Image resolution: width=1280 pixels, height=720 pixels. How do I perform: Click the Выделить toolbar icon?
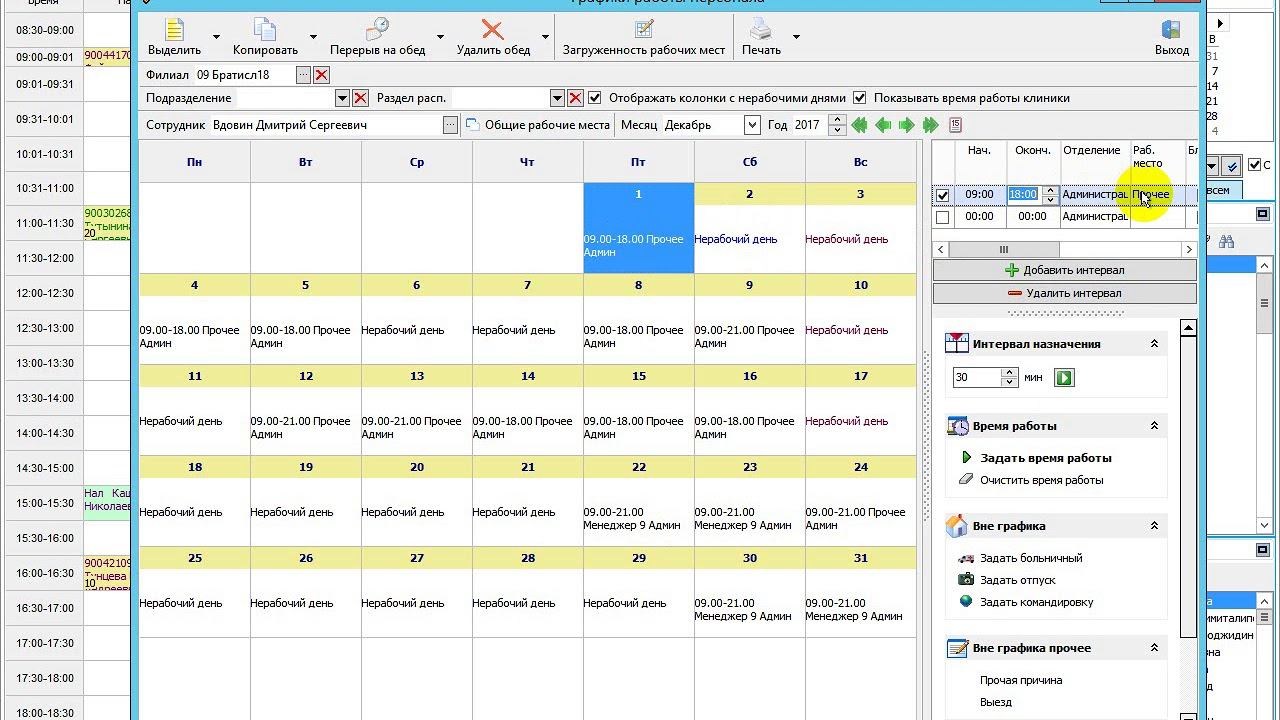tap(174, 30)
